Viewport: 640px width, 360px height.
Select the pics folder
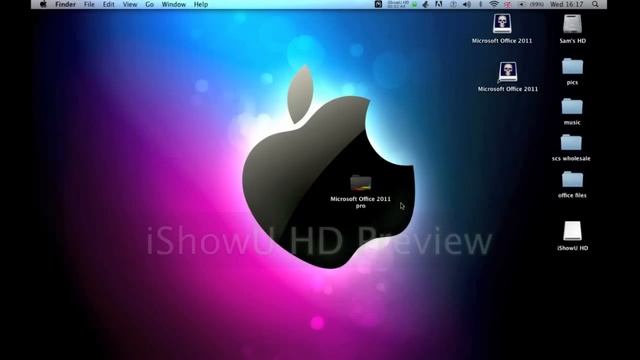point(572,67)
